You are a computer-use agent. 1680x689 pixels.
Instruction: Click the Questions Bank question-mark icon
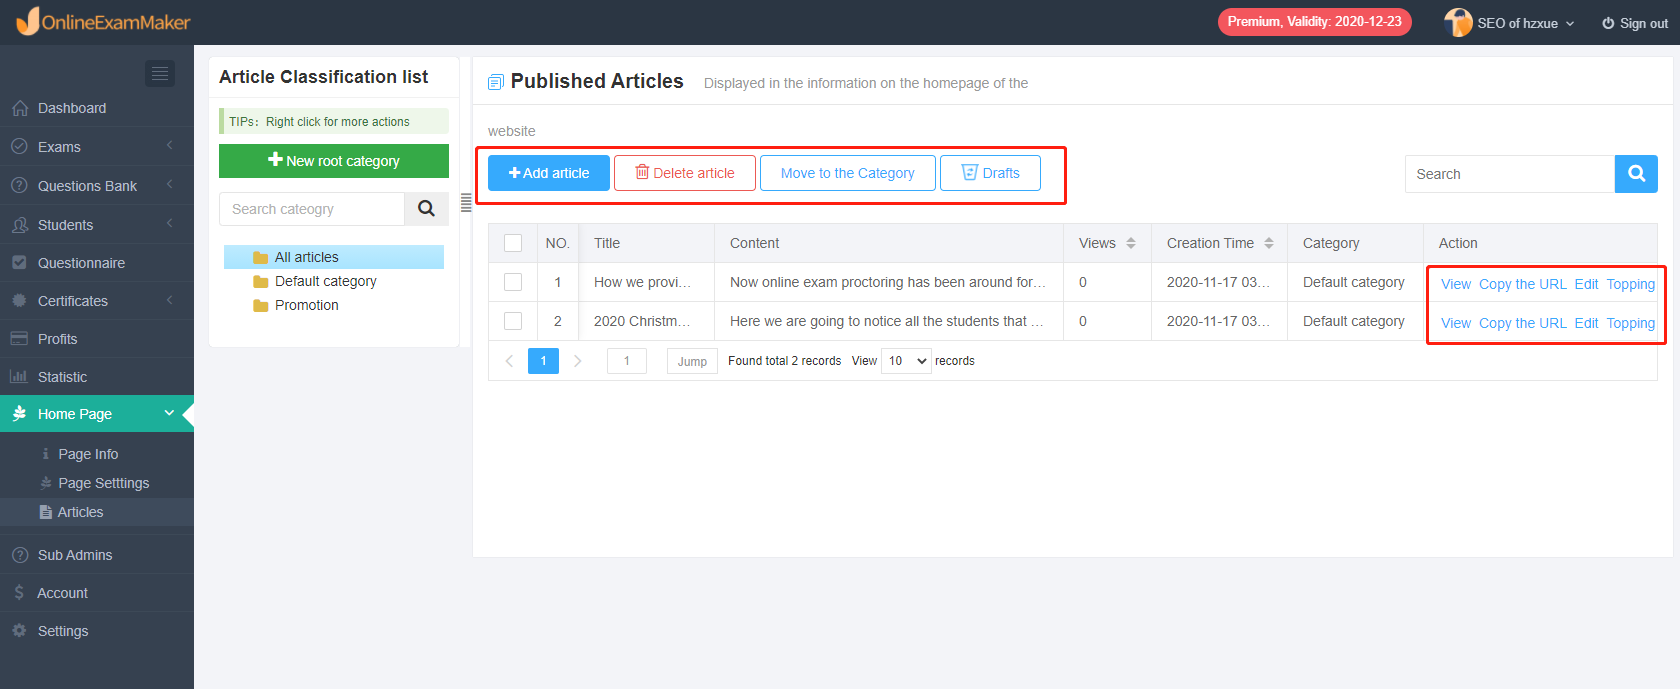point(19,186)
